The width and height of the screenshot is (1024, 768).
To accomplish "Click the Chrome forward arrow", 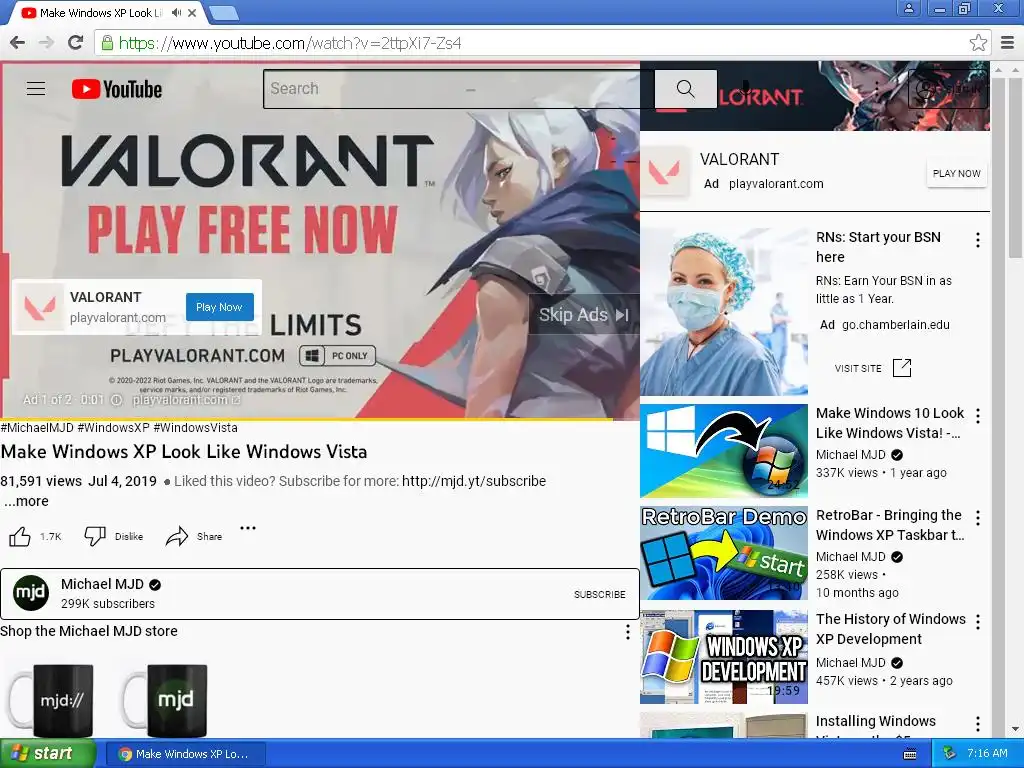I will 46,43.
